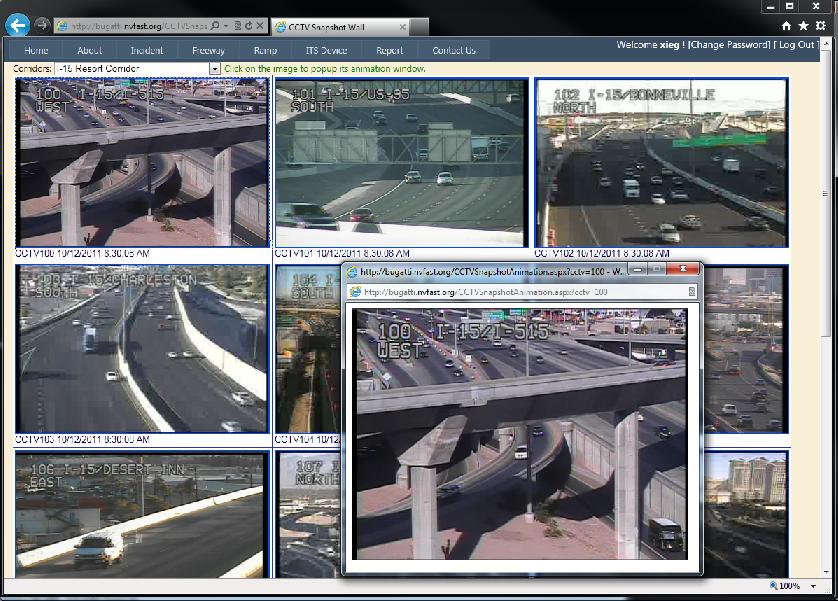Click the scrollbar up arrow

(x=827, y=42)
